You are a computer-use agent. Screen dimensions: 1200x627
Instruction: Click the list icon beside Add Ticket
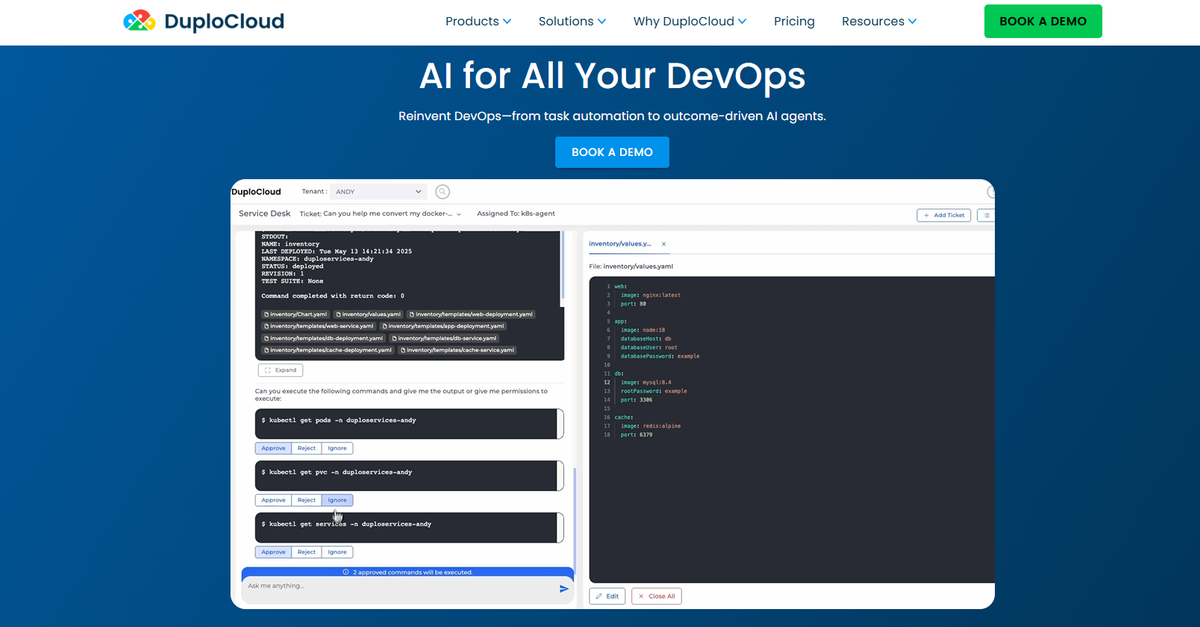[x=985, y=214]
